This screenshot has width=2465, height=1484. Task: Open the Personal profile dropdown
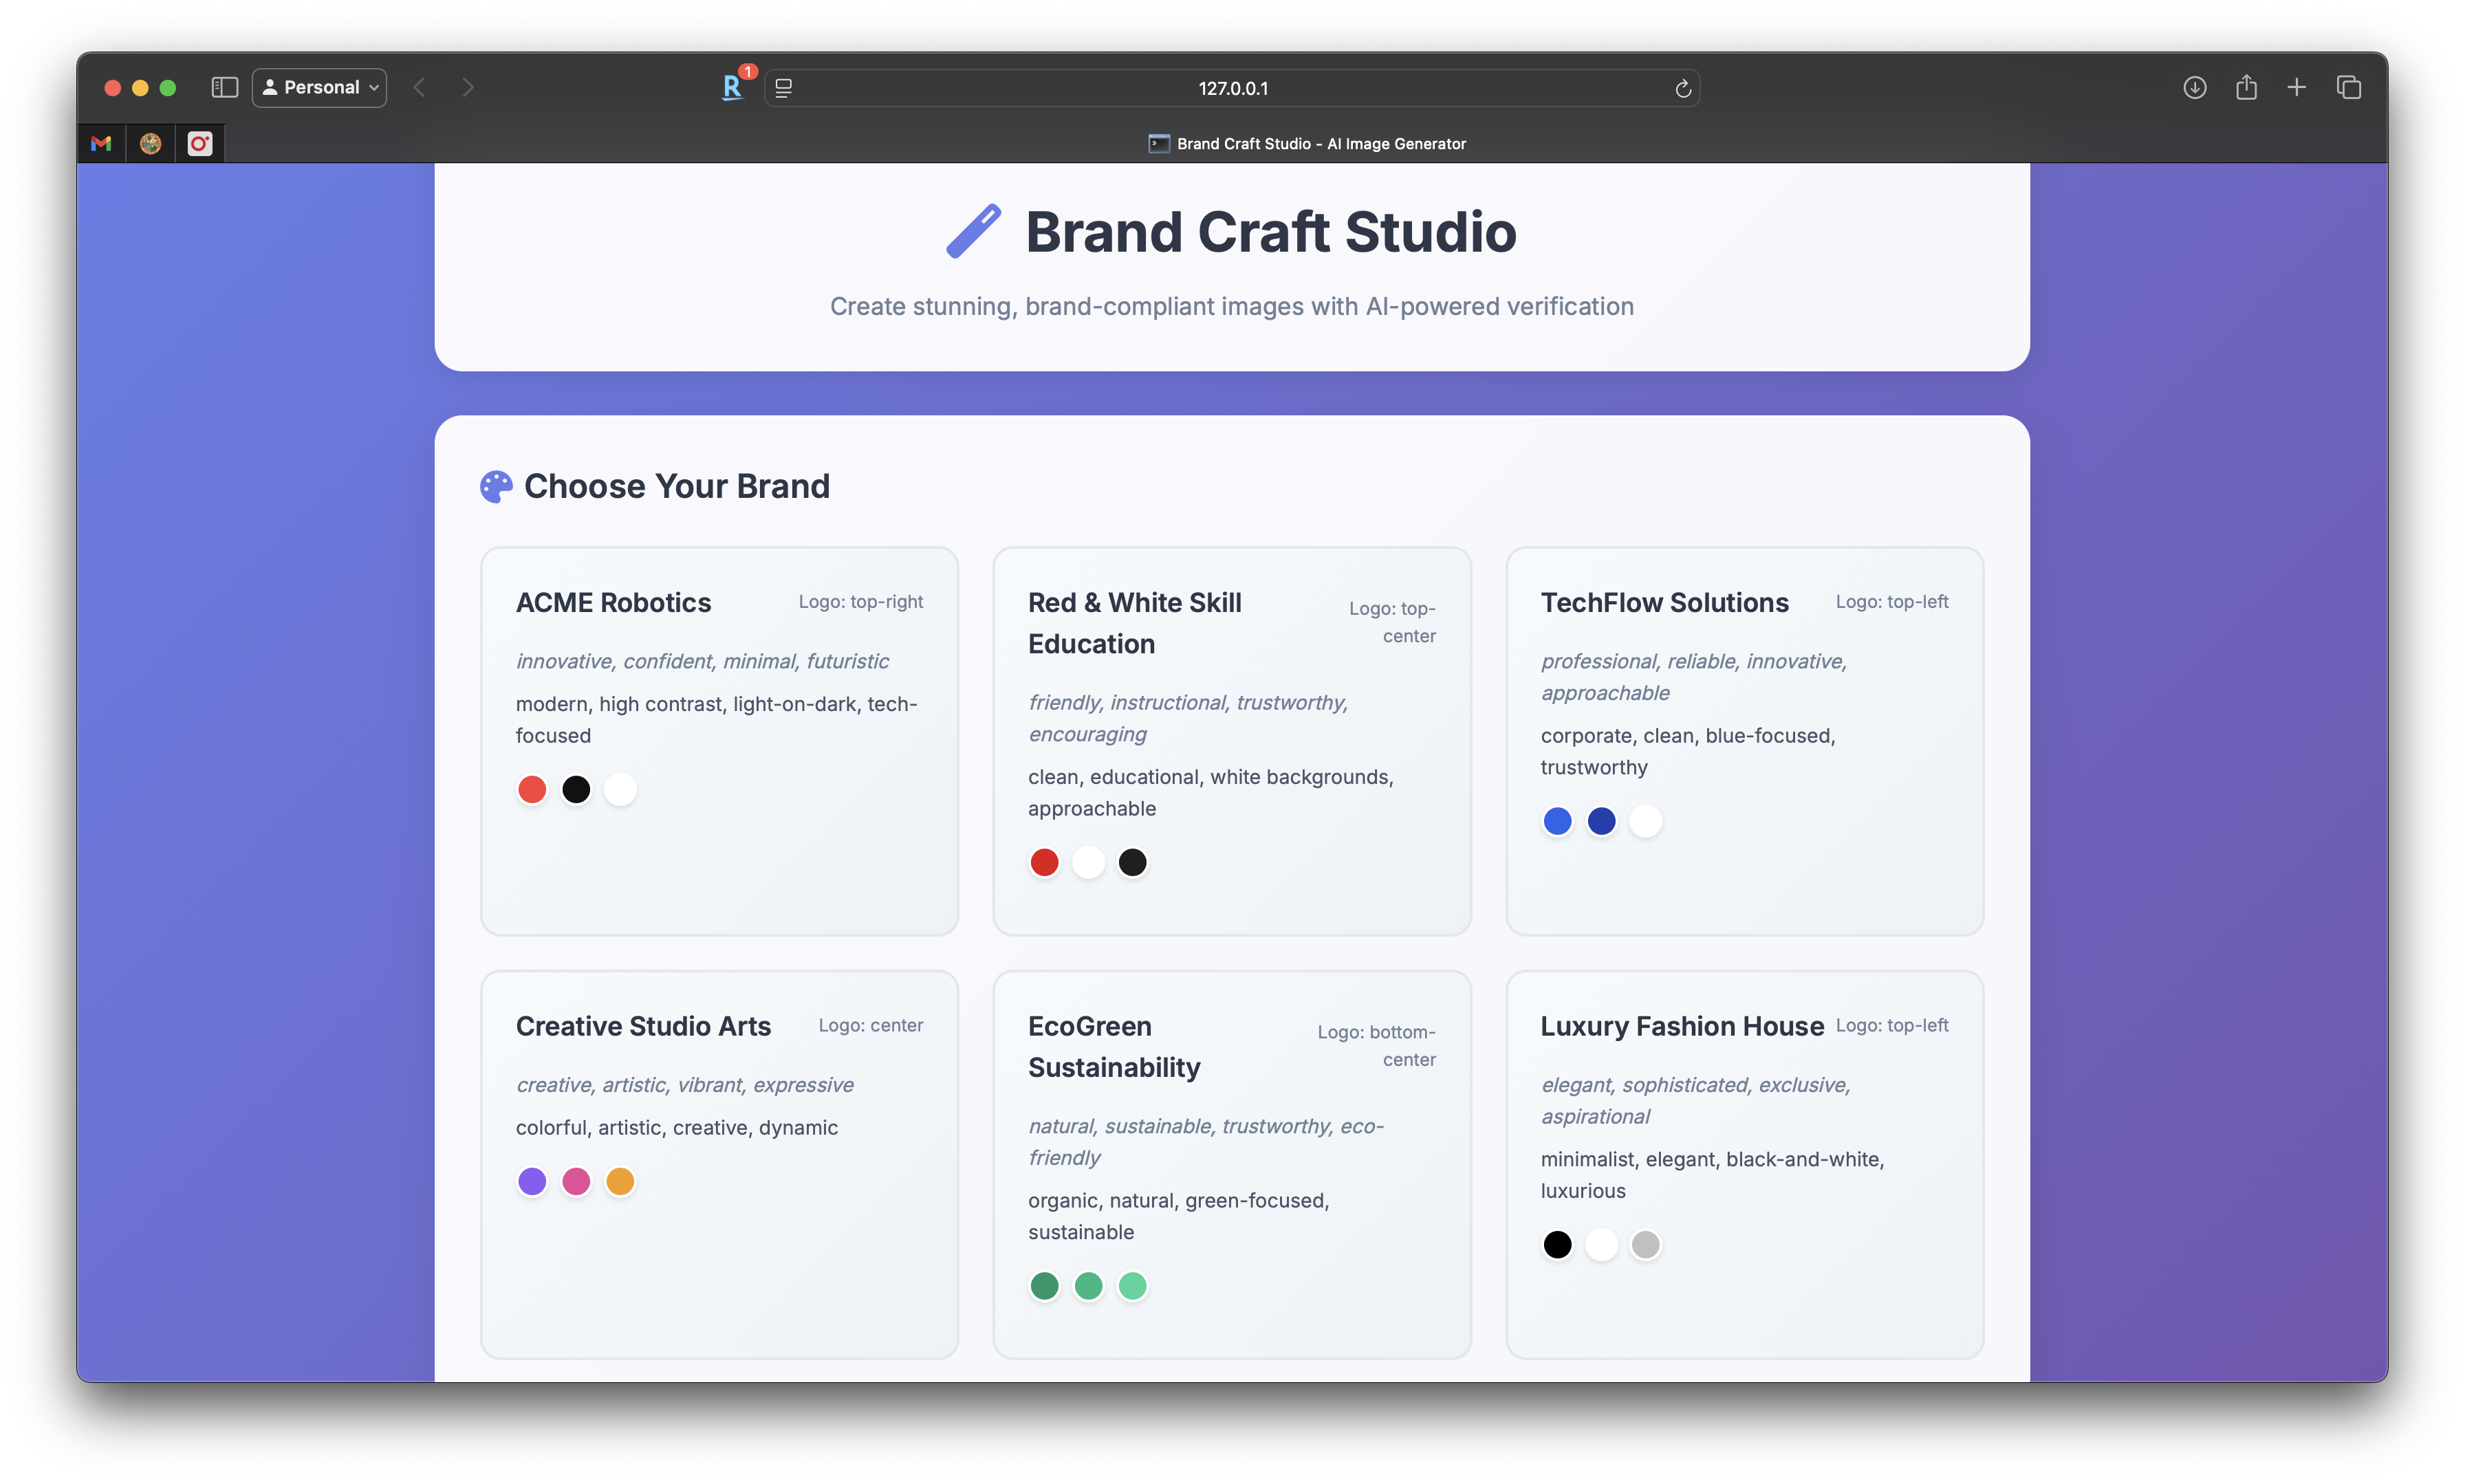pos(319,87)
